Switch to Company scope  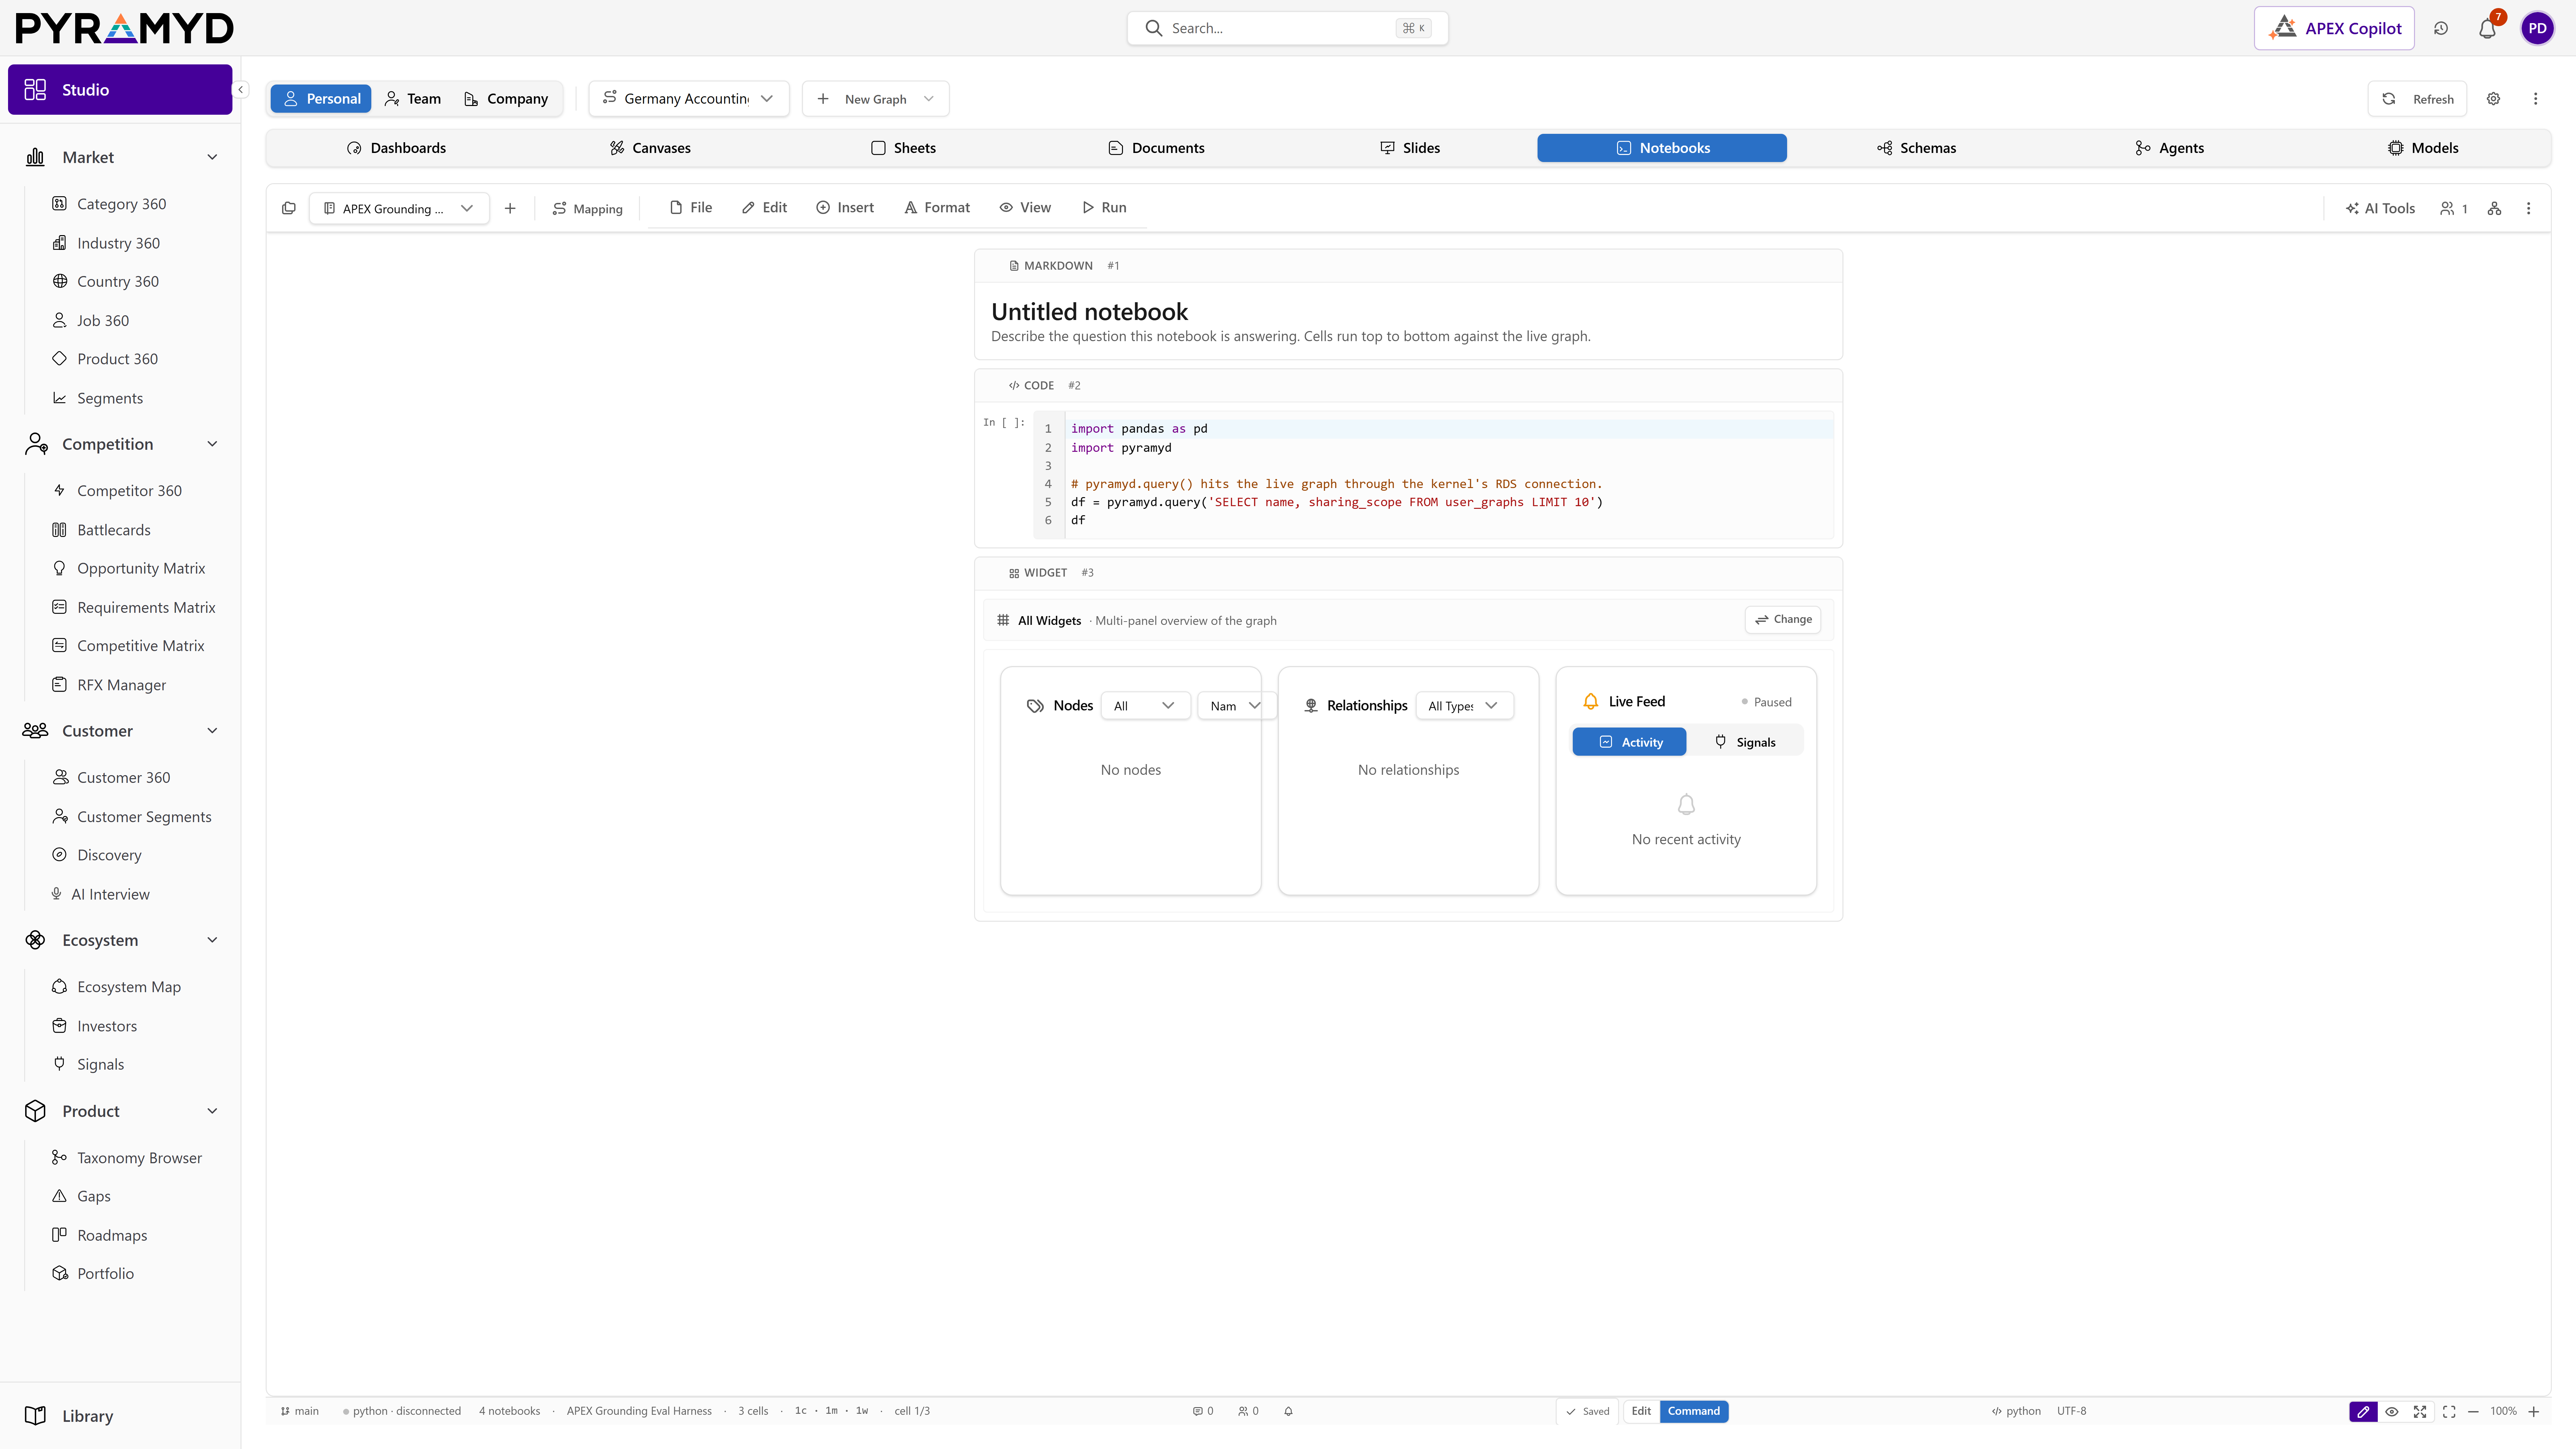[506, 99]
